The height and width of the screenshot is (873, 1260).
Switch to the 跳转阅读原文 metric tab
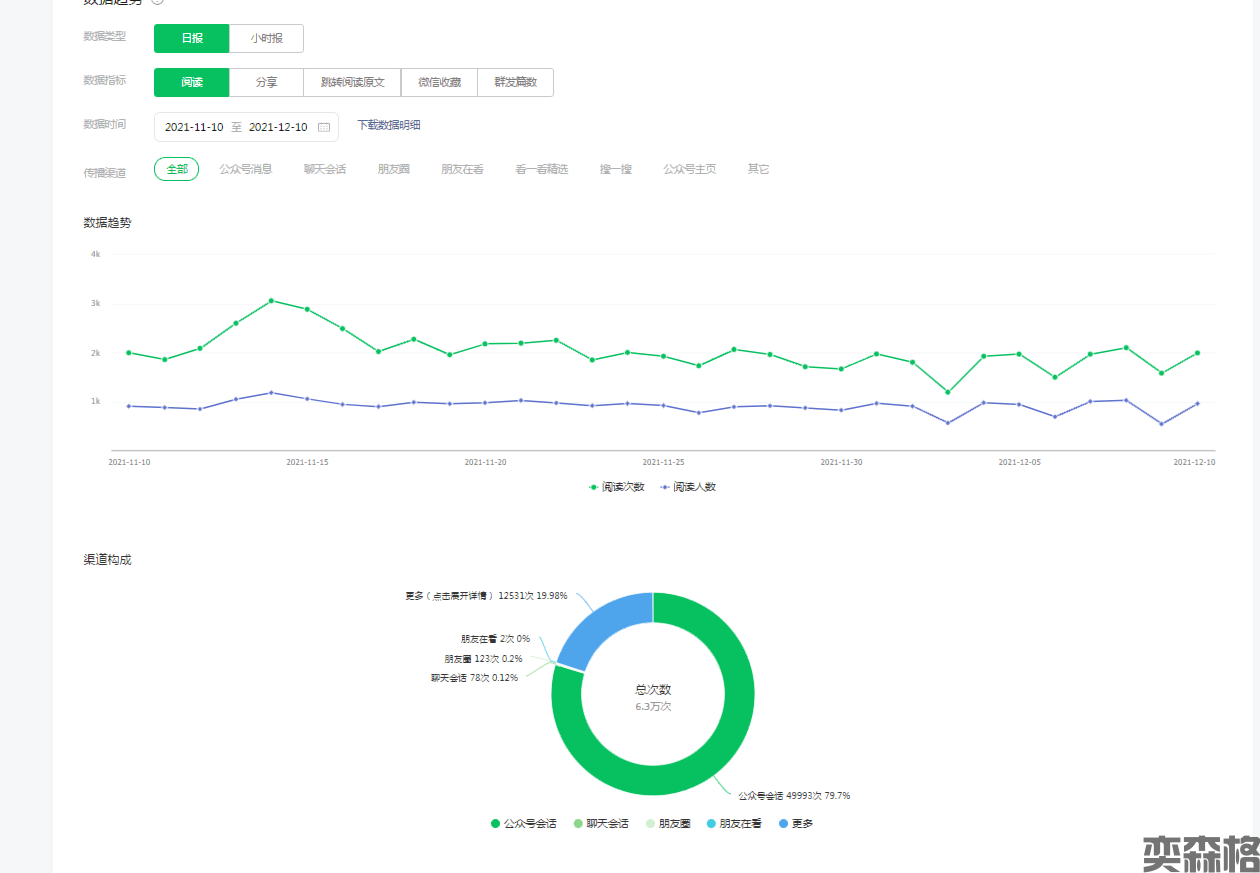tap(352, 82)
